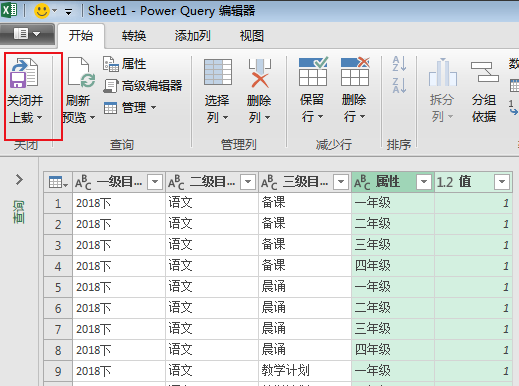
Task: Click the ABC data type icon of 三级目 column
Action: coord(269,183)
